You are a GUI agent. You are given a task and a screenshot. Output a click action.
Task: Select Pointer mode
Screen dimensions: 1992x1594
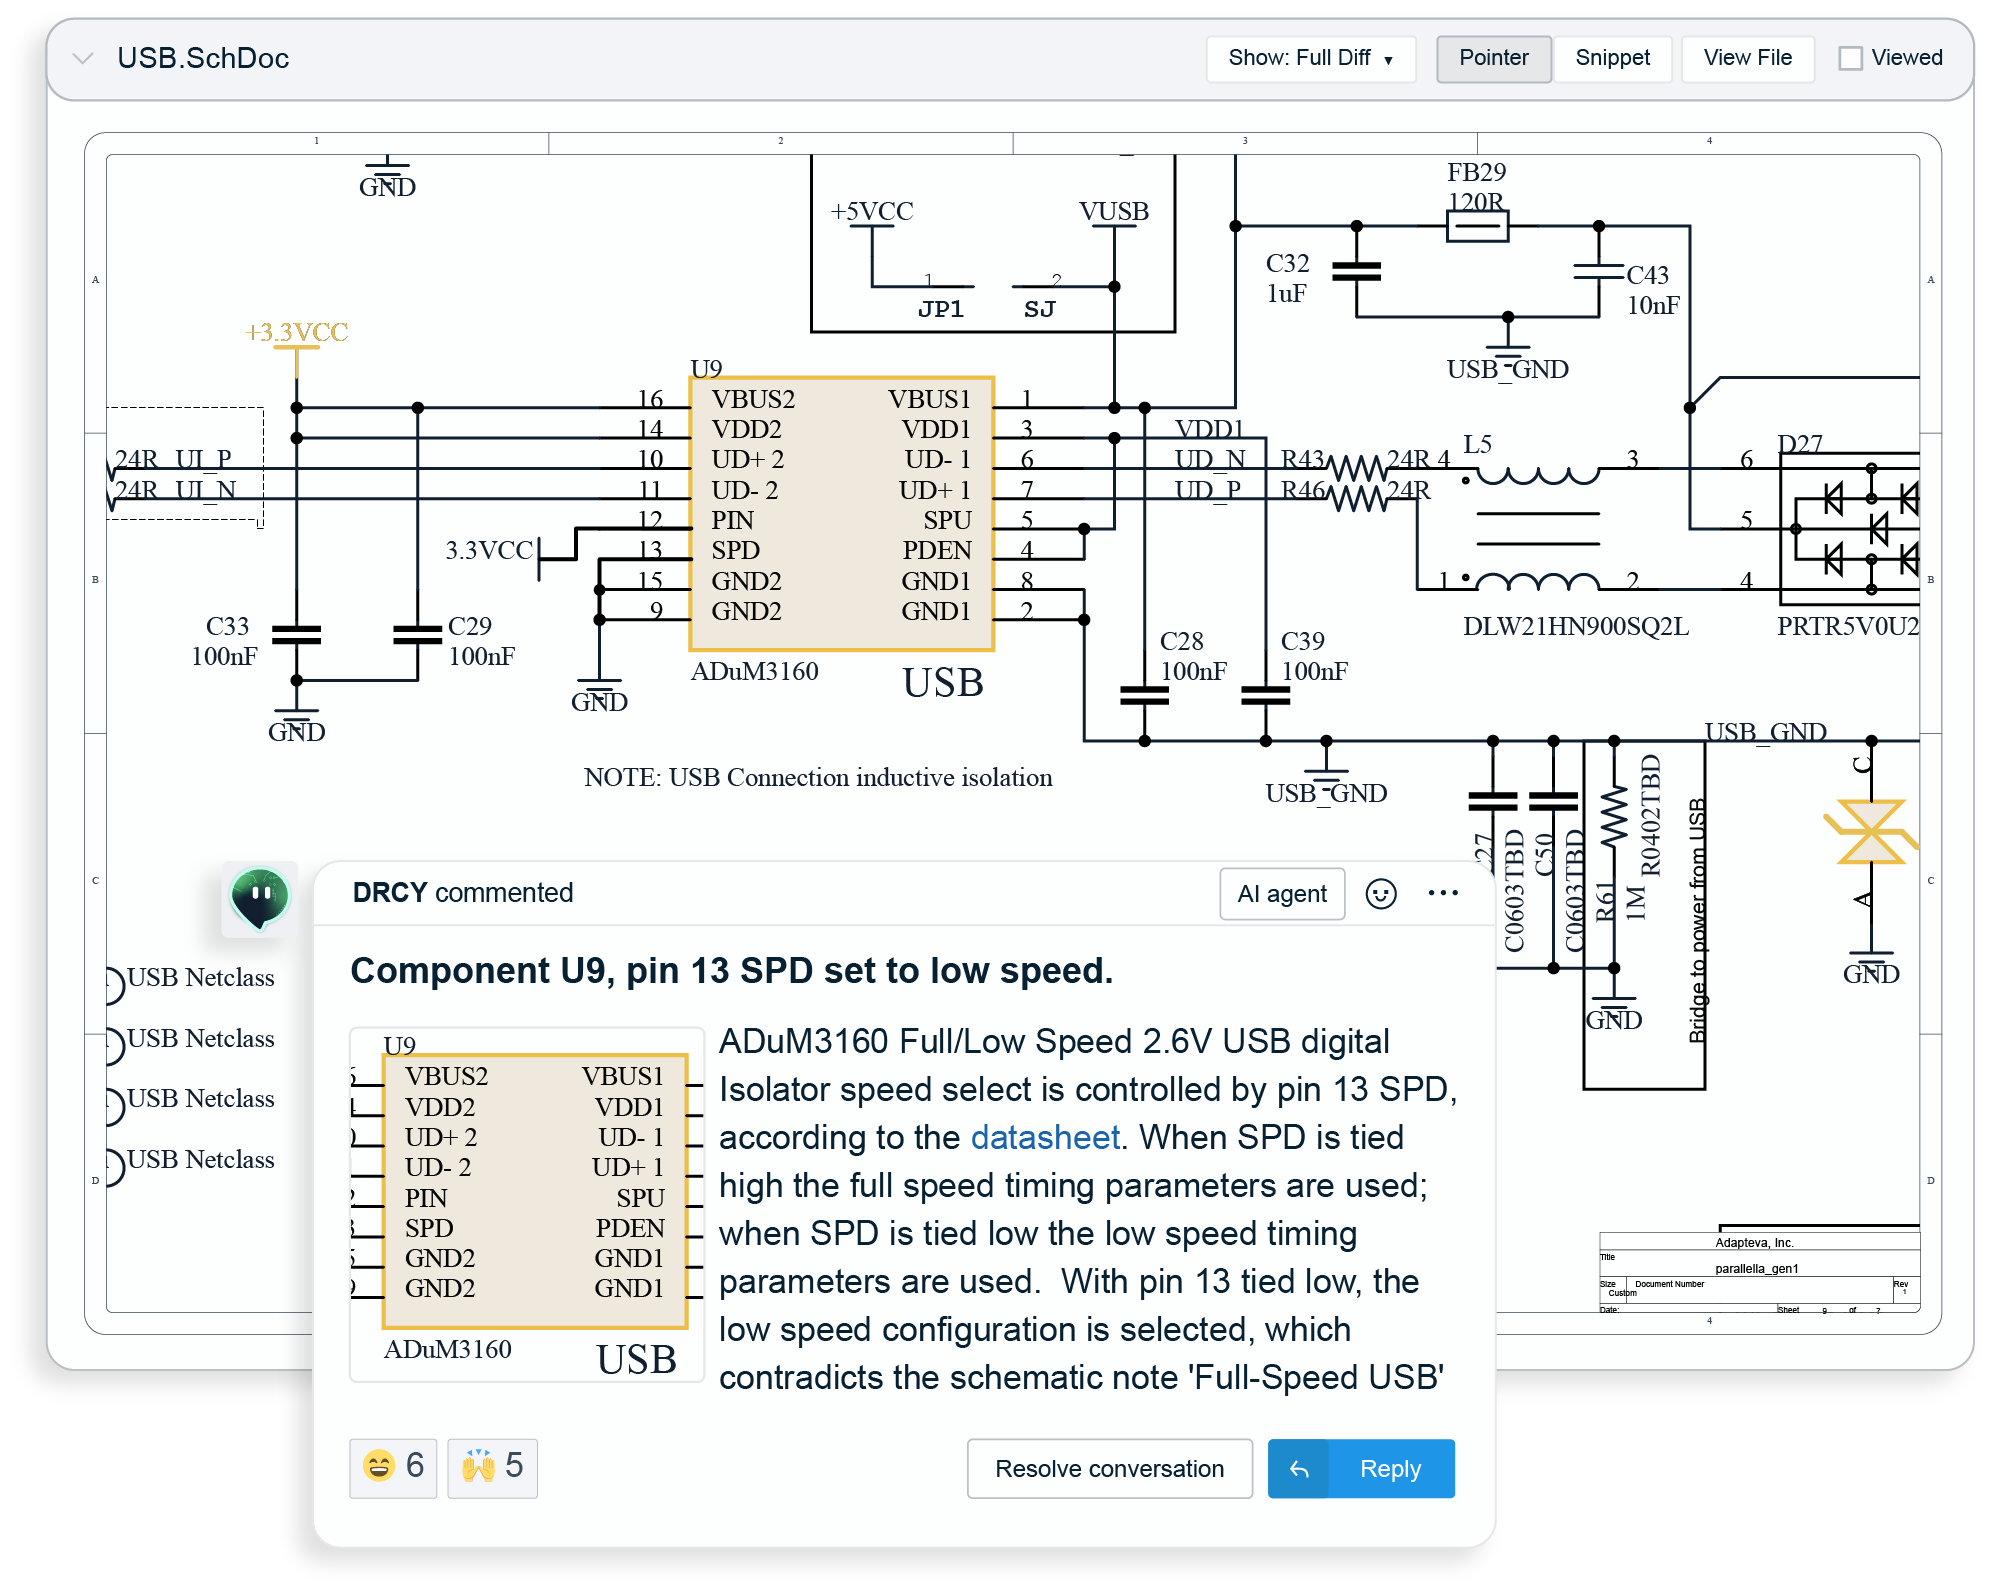pos(1493,57)
